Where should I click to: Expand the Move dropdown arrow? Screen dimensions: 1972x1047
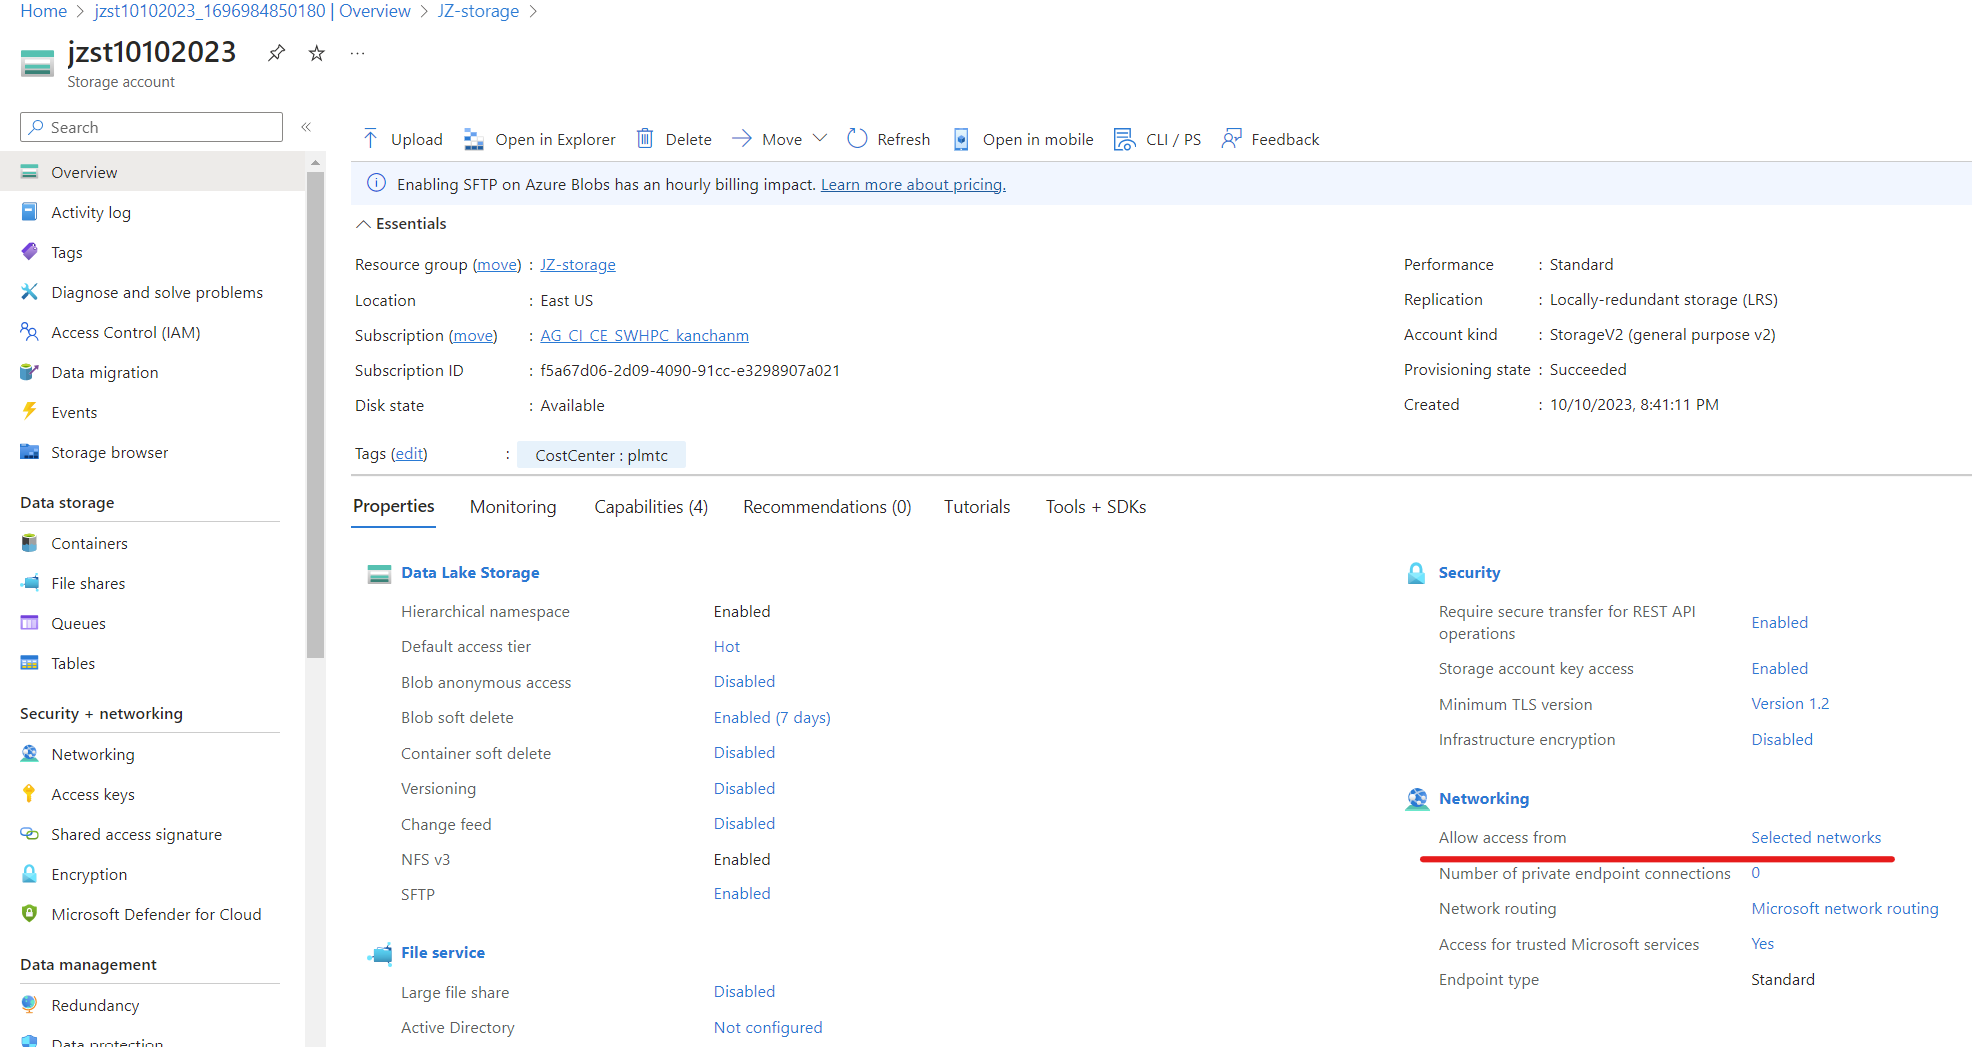pyautogui.click(x=820, y=138)
